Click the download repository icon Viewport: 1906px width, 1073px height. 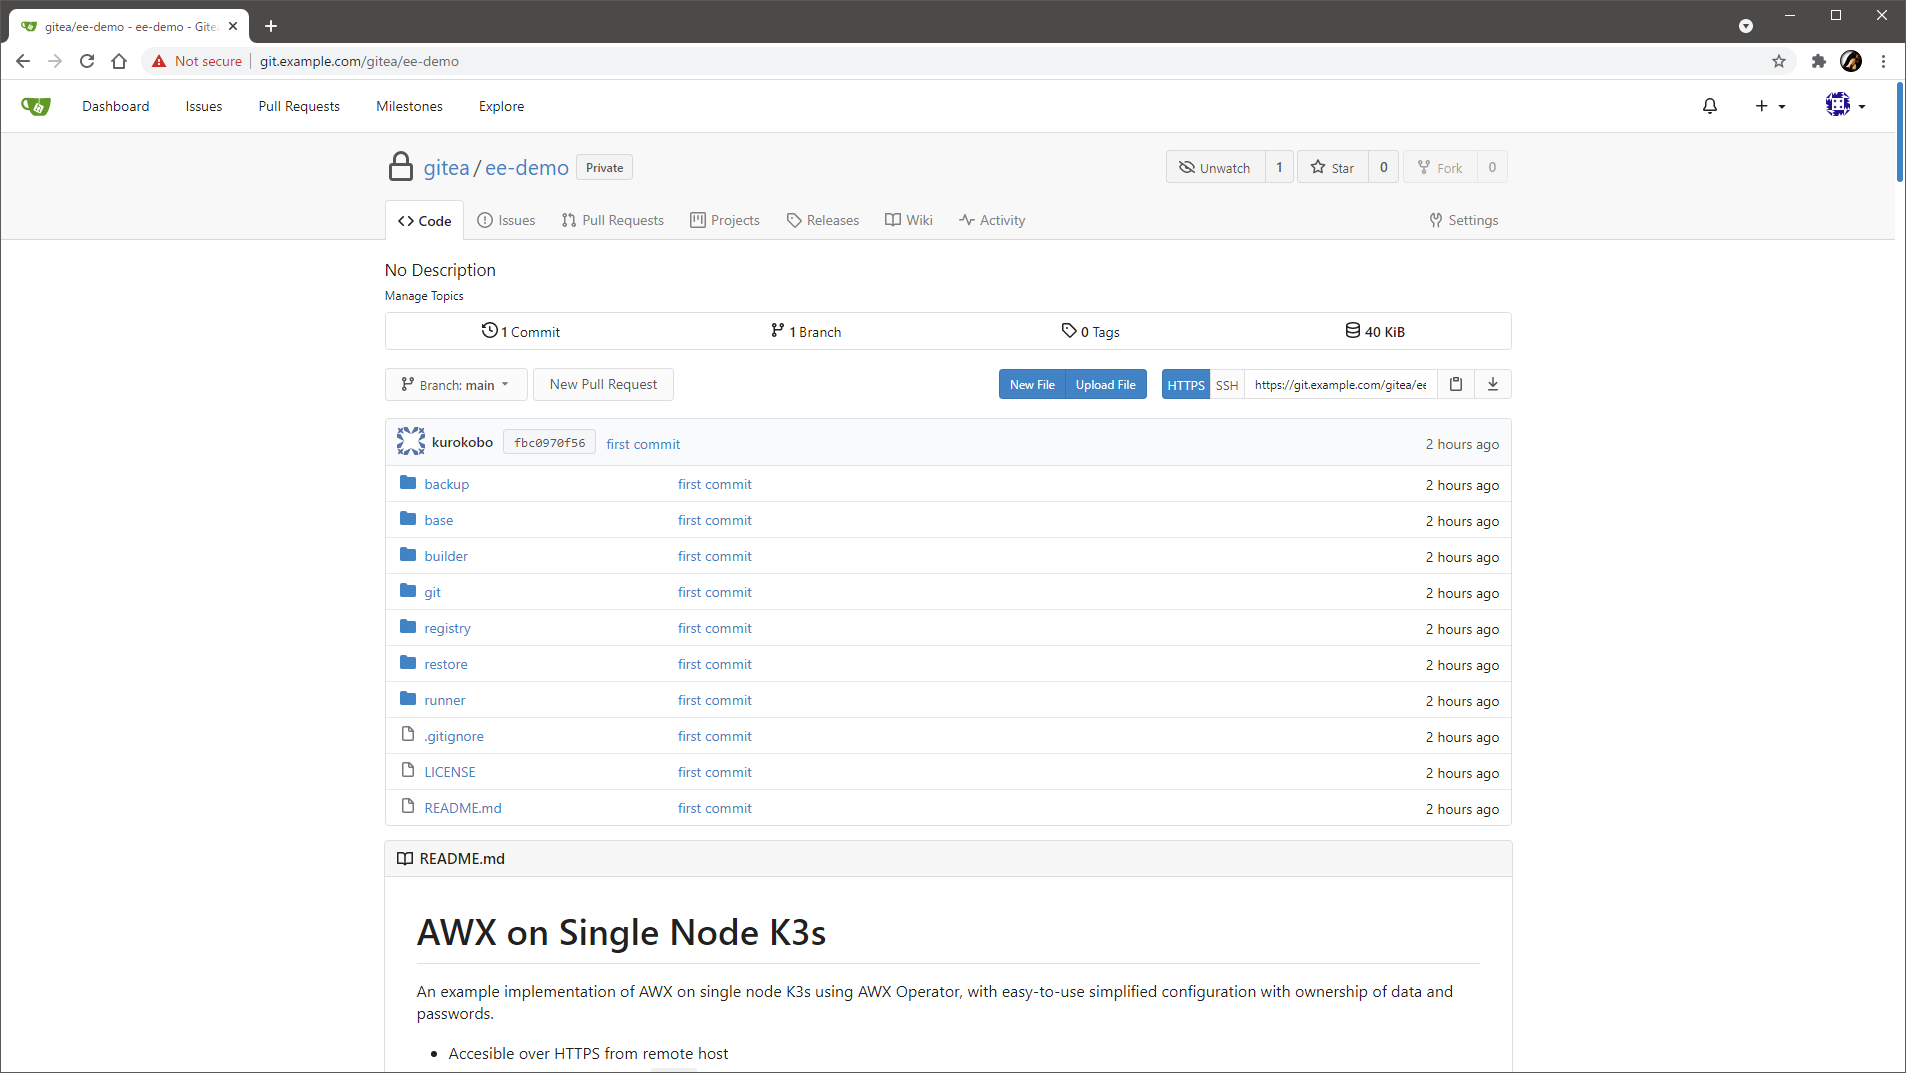pos(1493,384)
